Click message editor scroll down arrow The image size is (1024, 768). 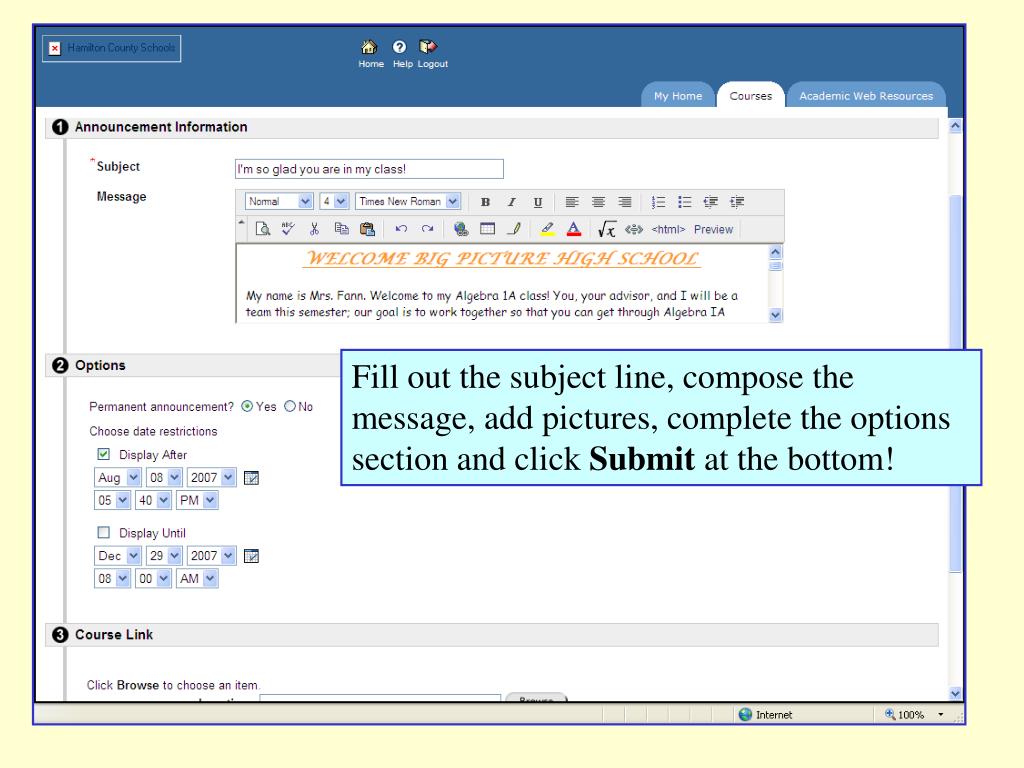pyautogui.click(x=775, y=315)
